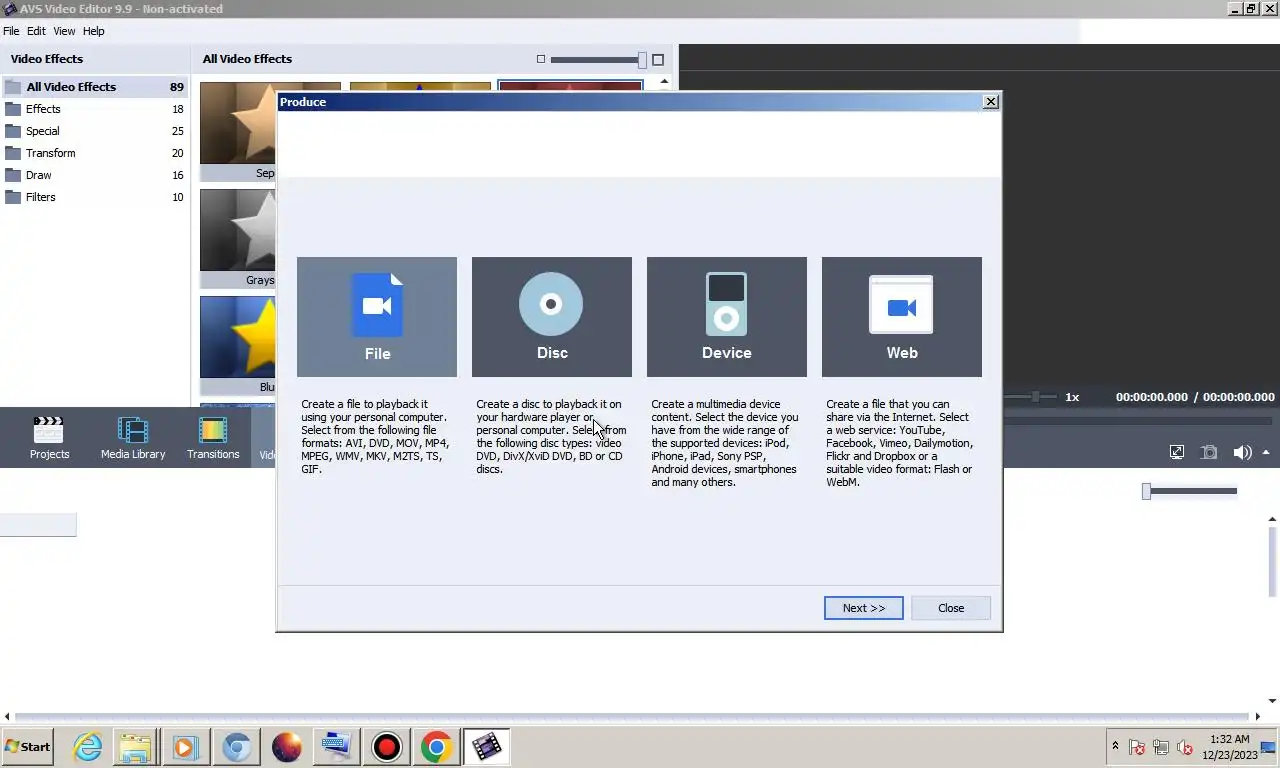
Task: Select the Blur effect thumbnail
Action: coord(238,345)
